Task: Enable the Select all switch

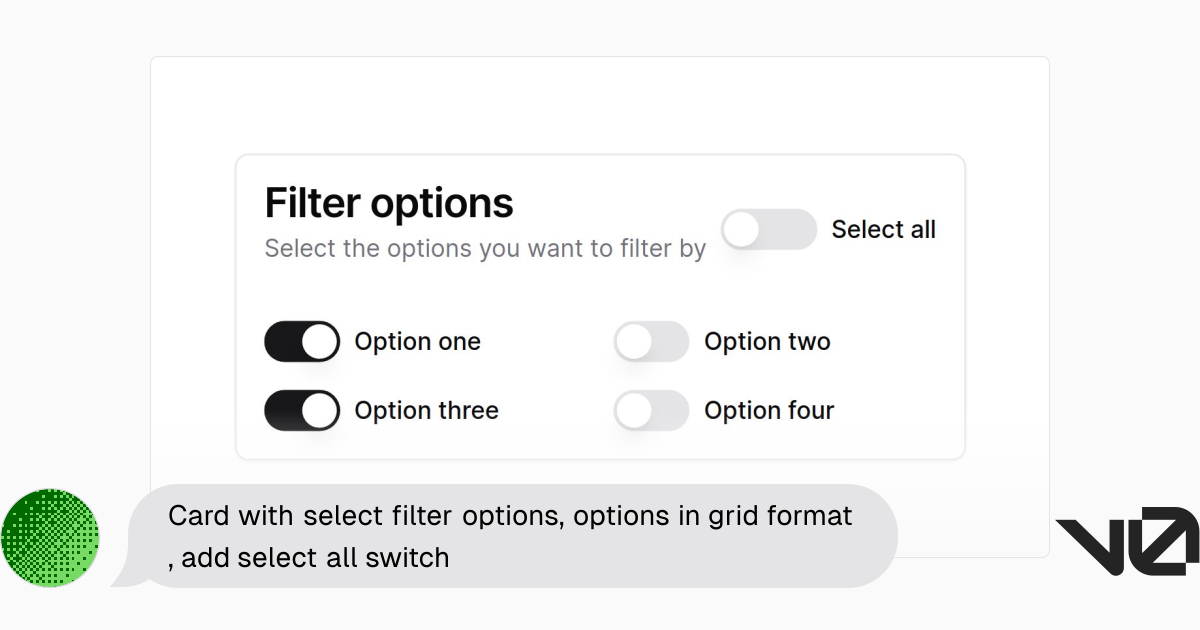Action: coord(769,229)
